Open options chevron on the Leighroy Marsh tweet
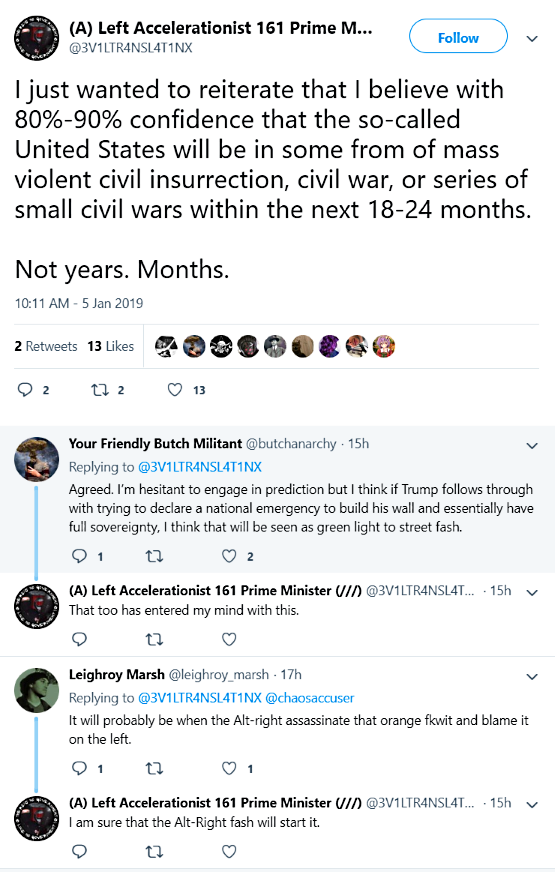This screenshot has height=872, width=555. coord(532,676)
